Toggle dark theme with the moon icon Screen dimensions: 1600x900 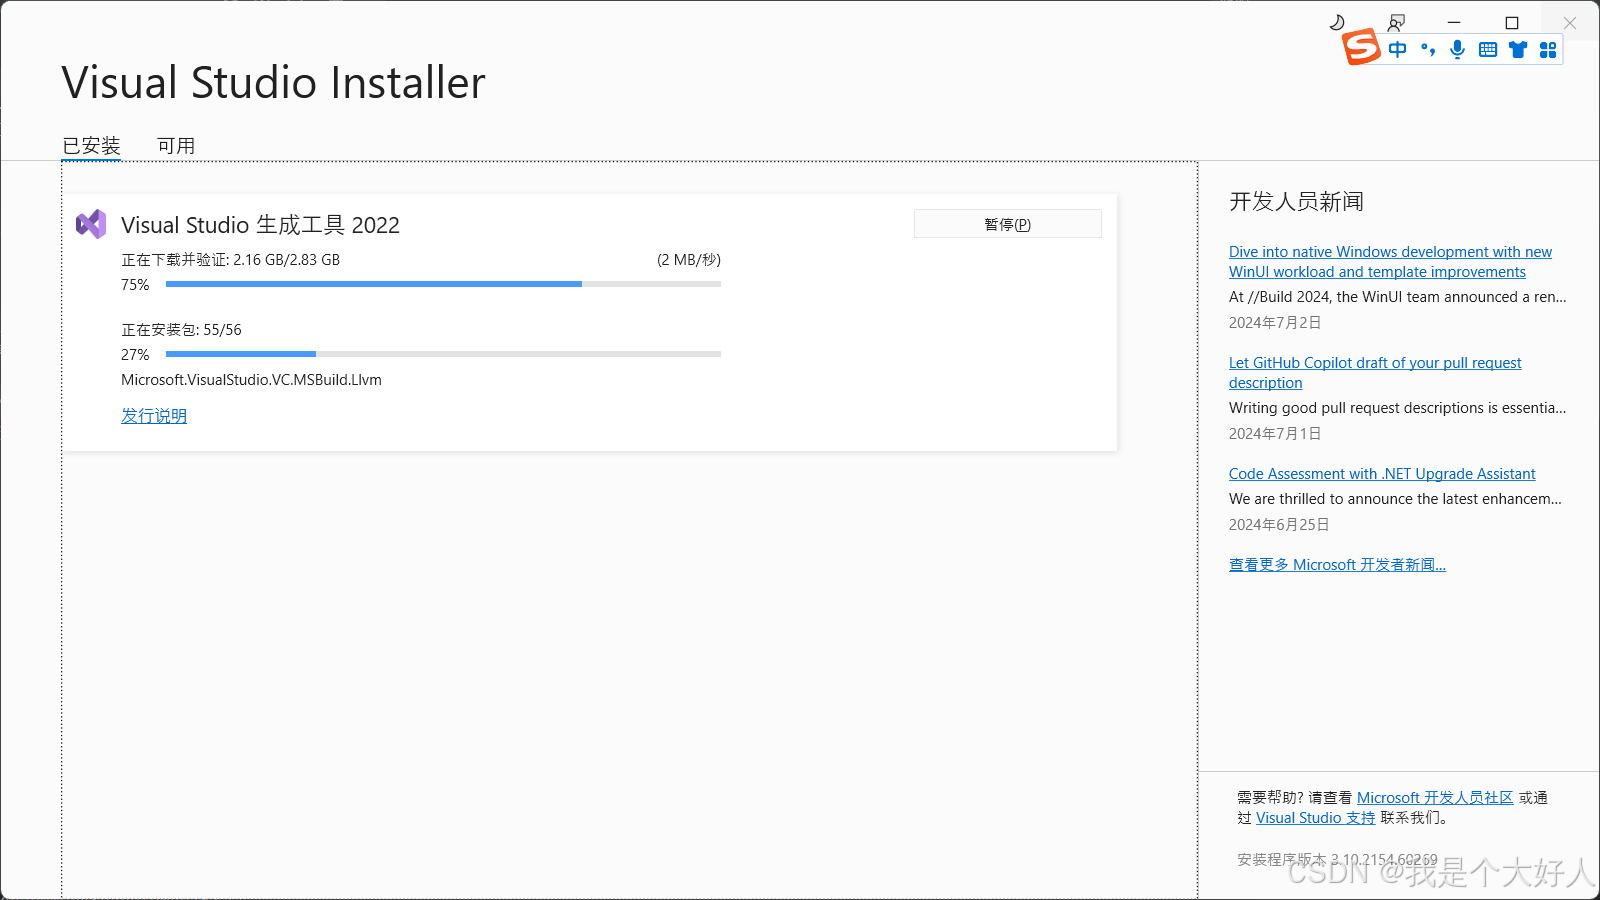[1337, 22]
